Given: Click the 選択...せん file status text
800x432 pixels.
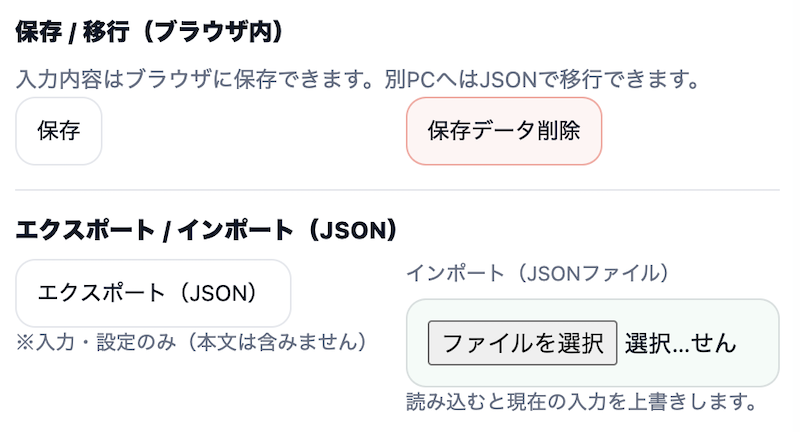Looking at the screenshot, I should coord(680,343).
